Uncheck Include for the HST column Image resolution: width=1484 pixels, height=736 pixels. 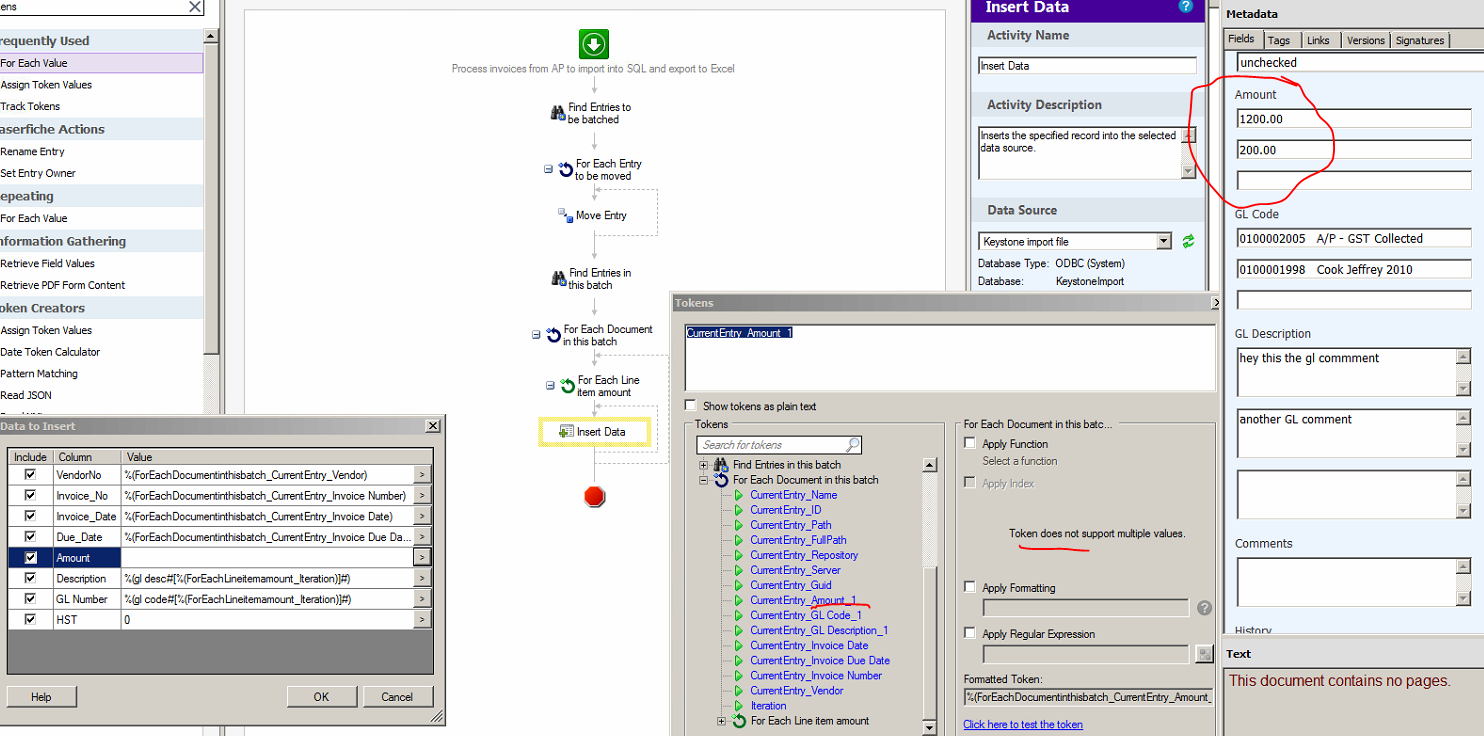(30, 619)
